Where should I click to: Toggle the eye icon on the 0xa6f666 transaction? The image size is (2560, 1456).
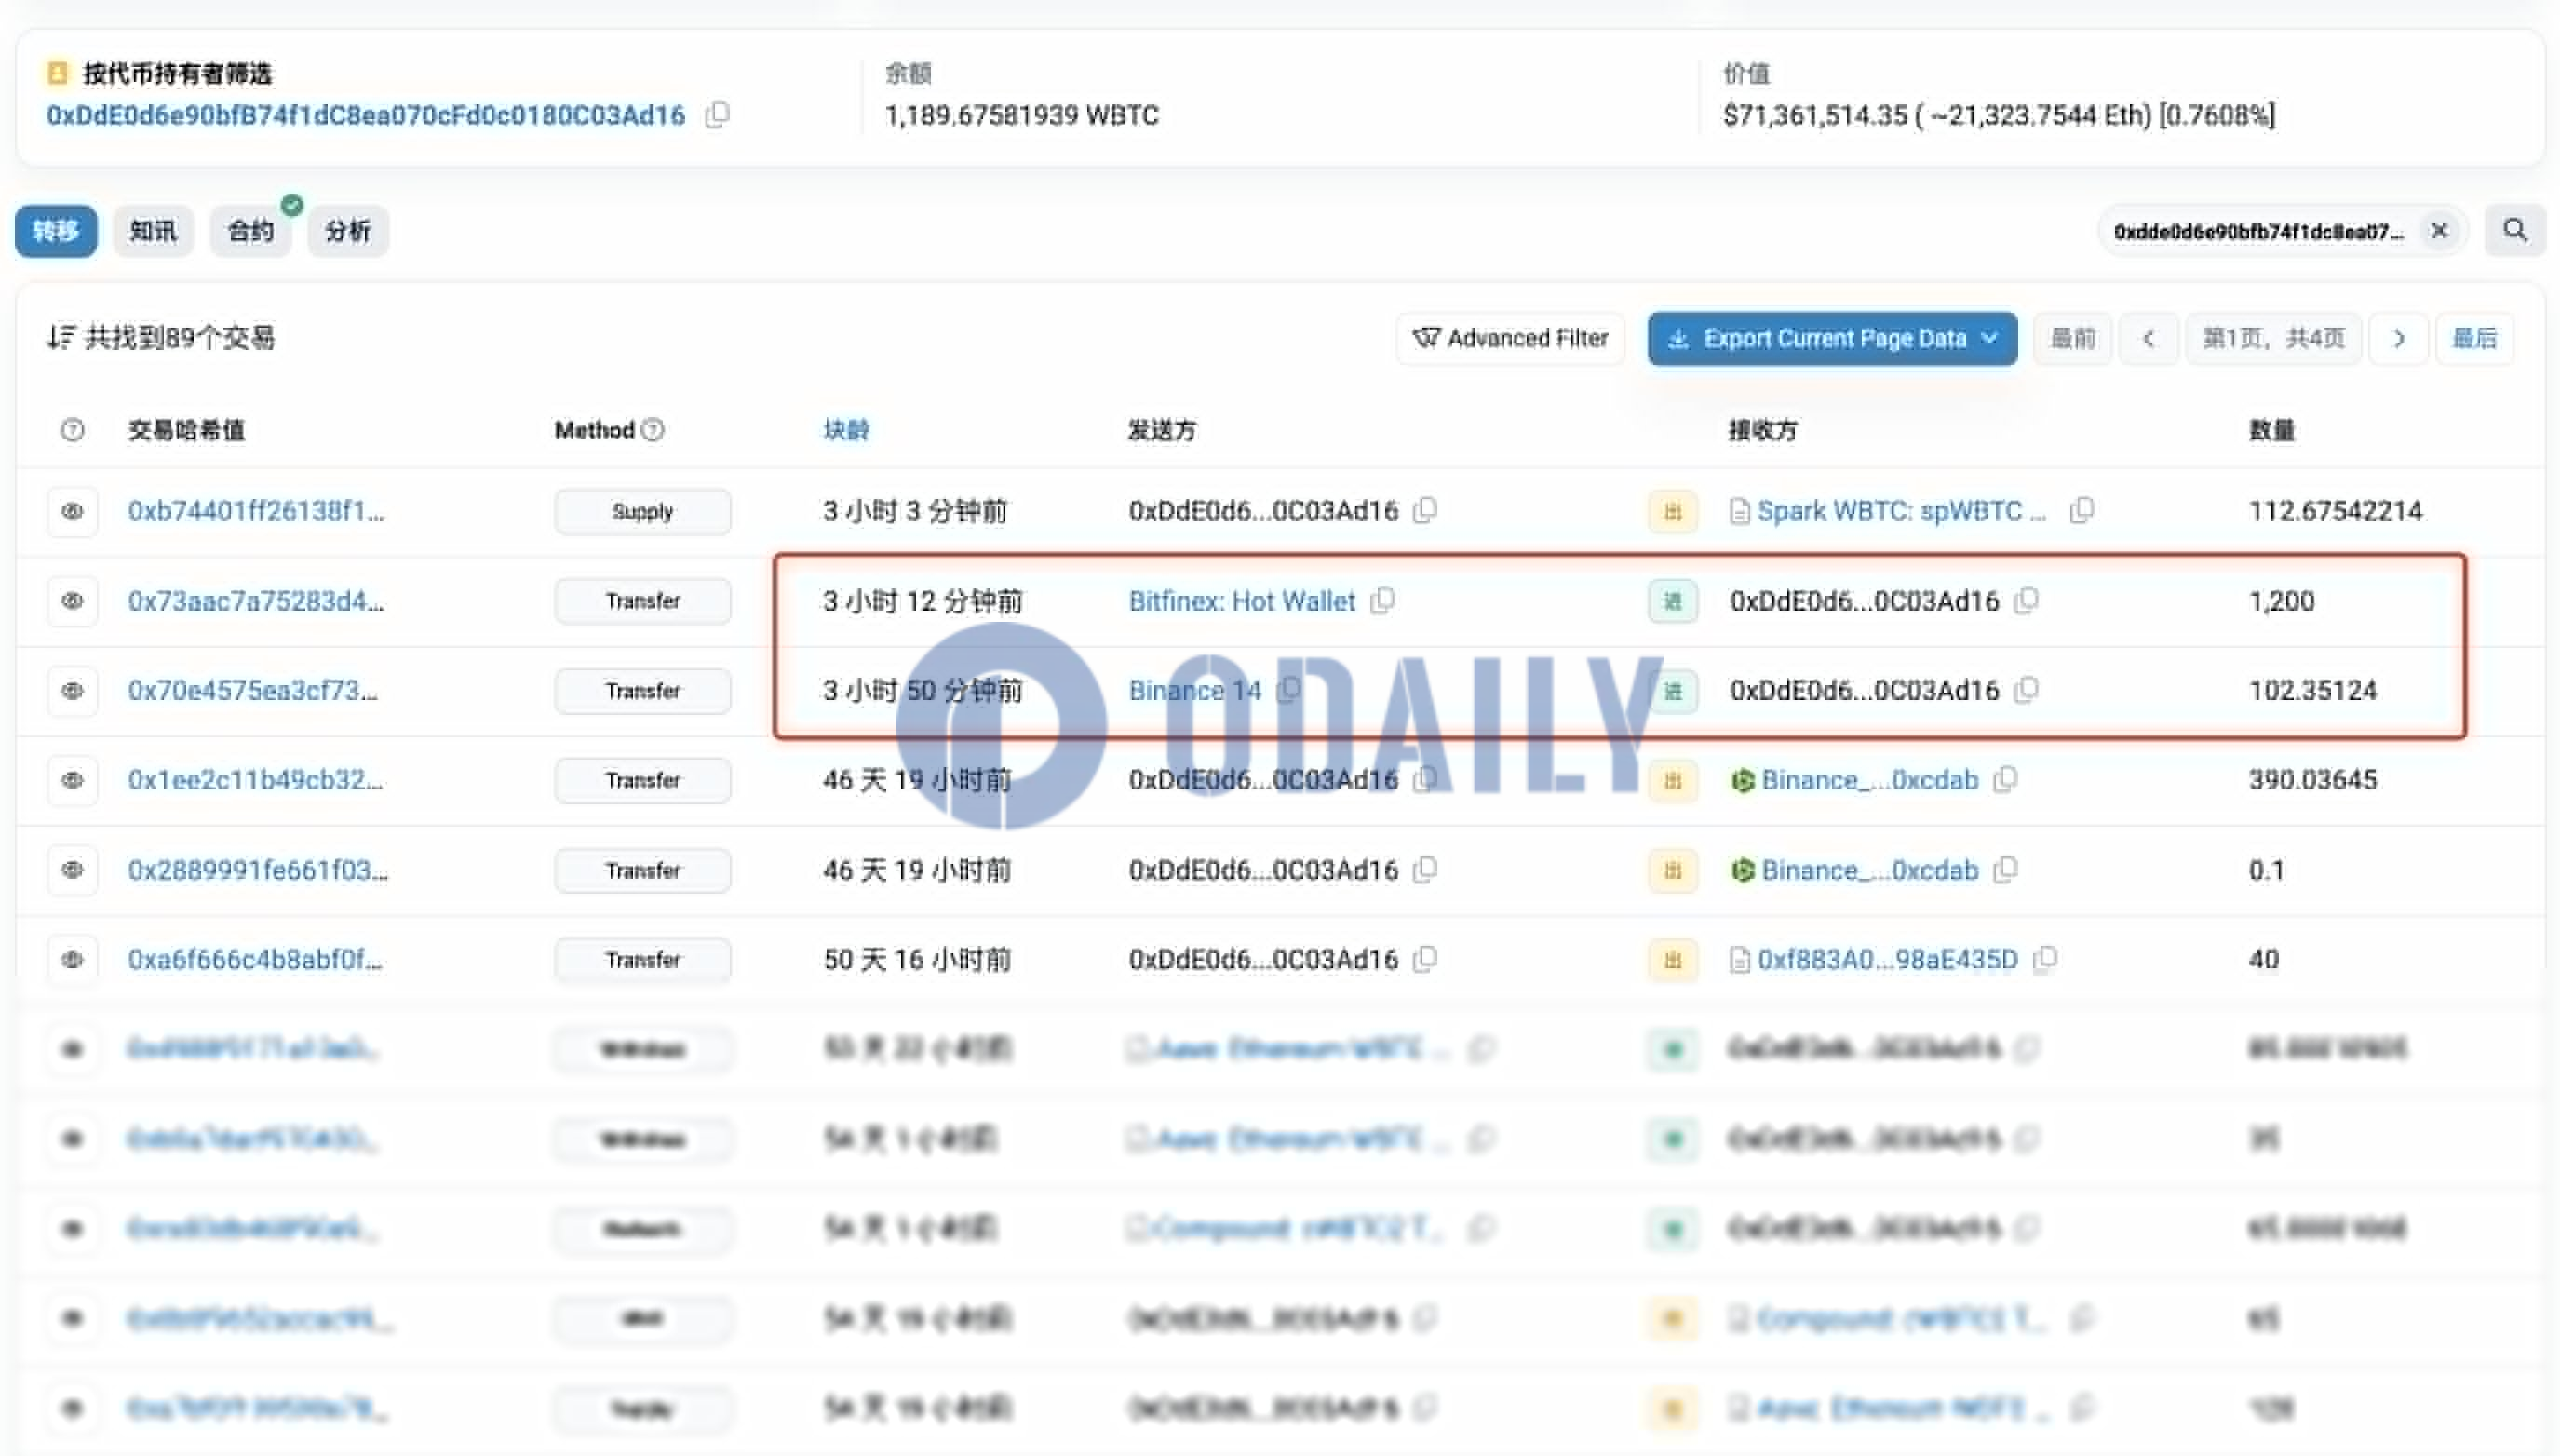coord(71,959)
